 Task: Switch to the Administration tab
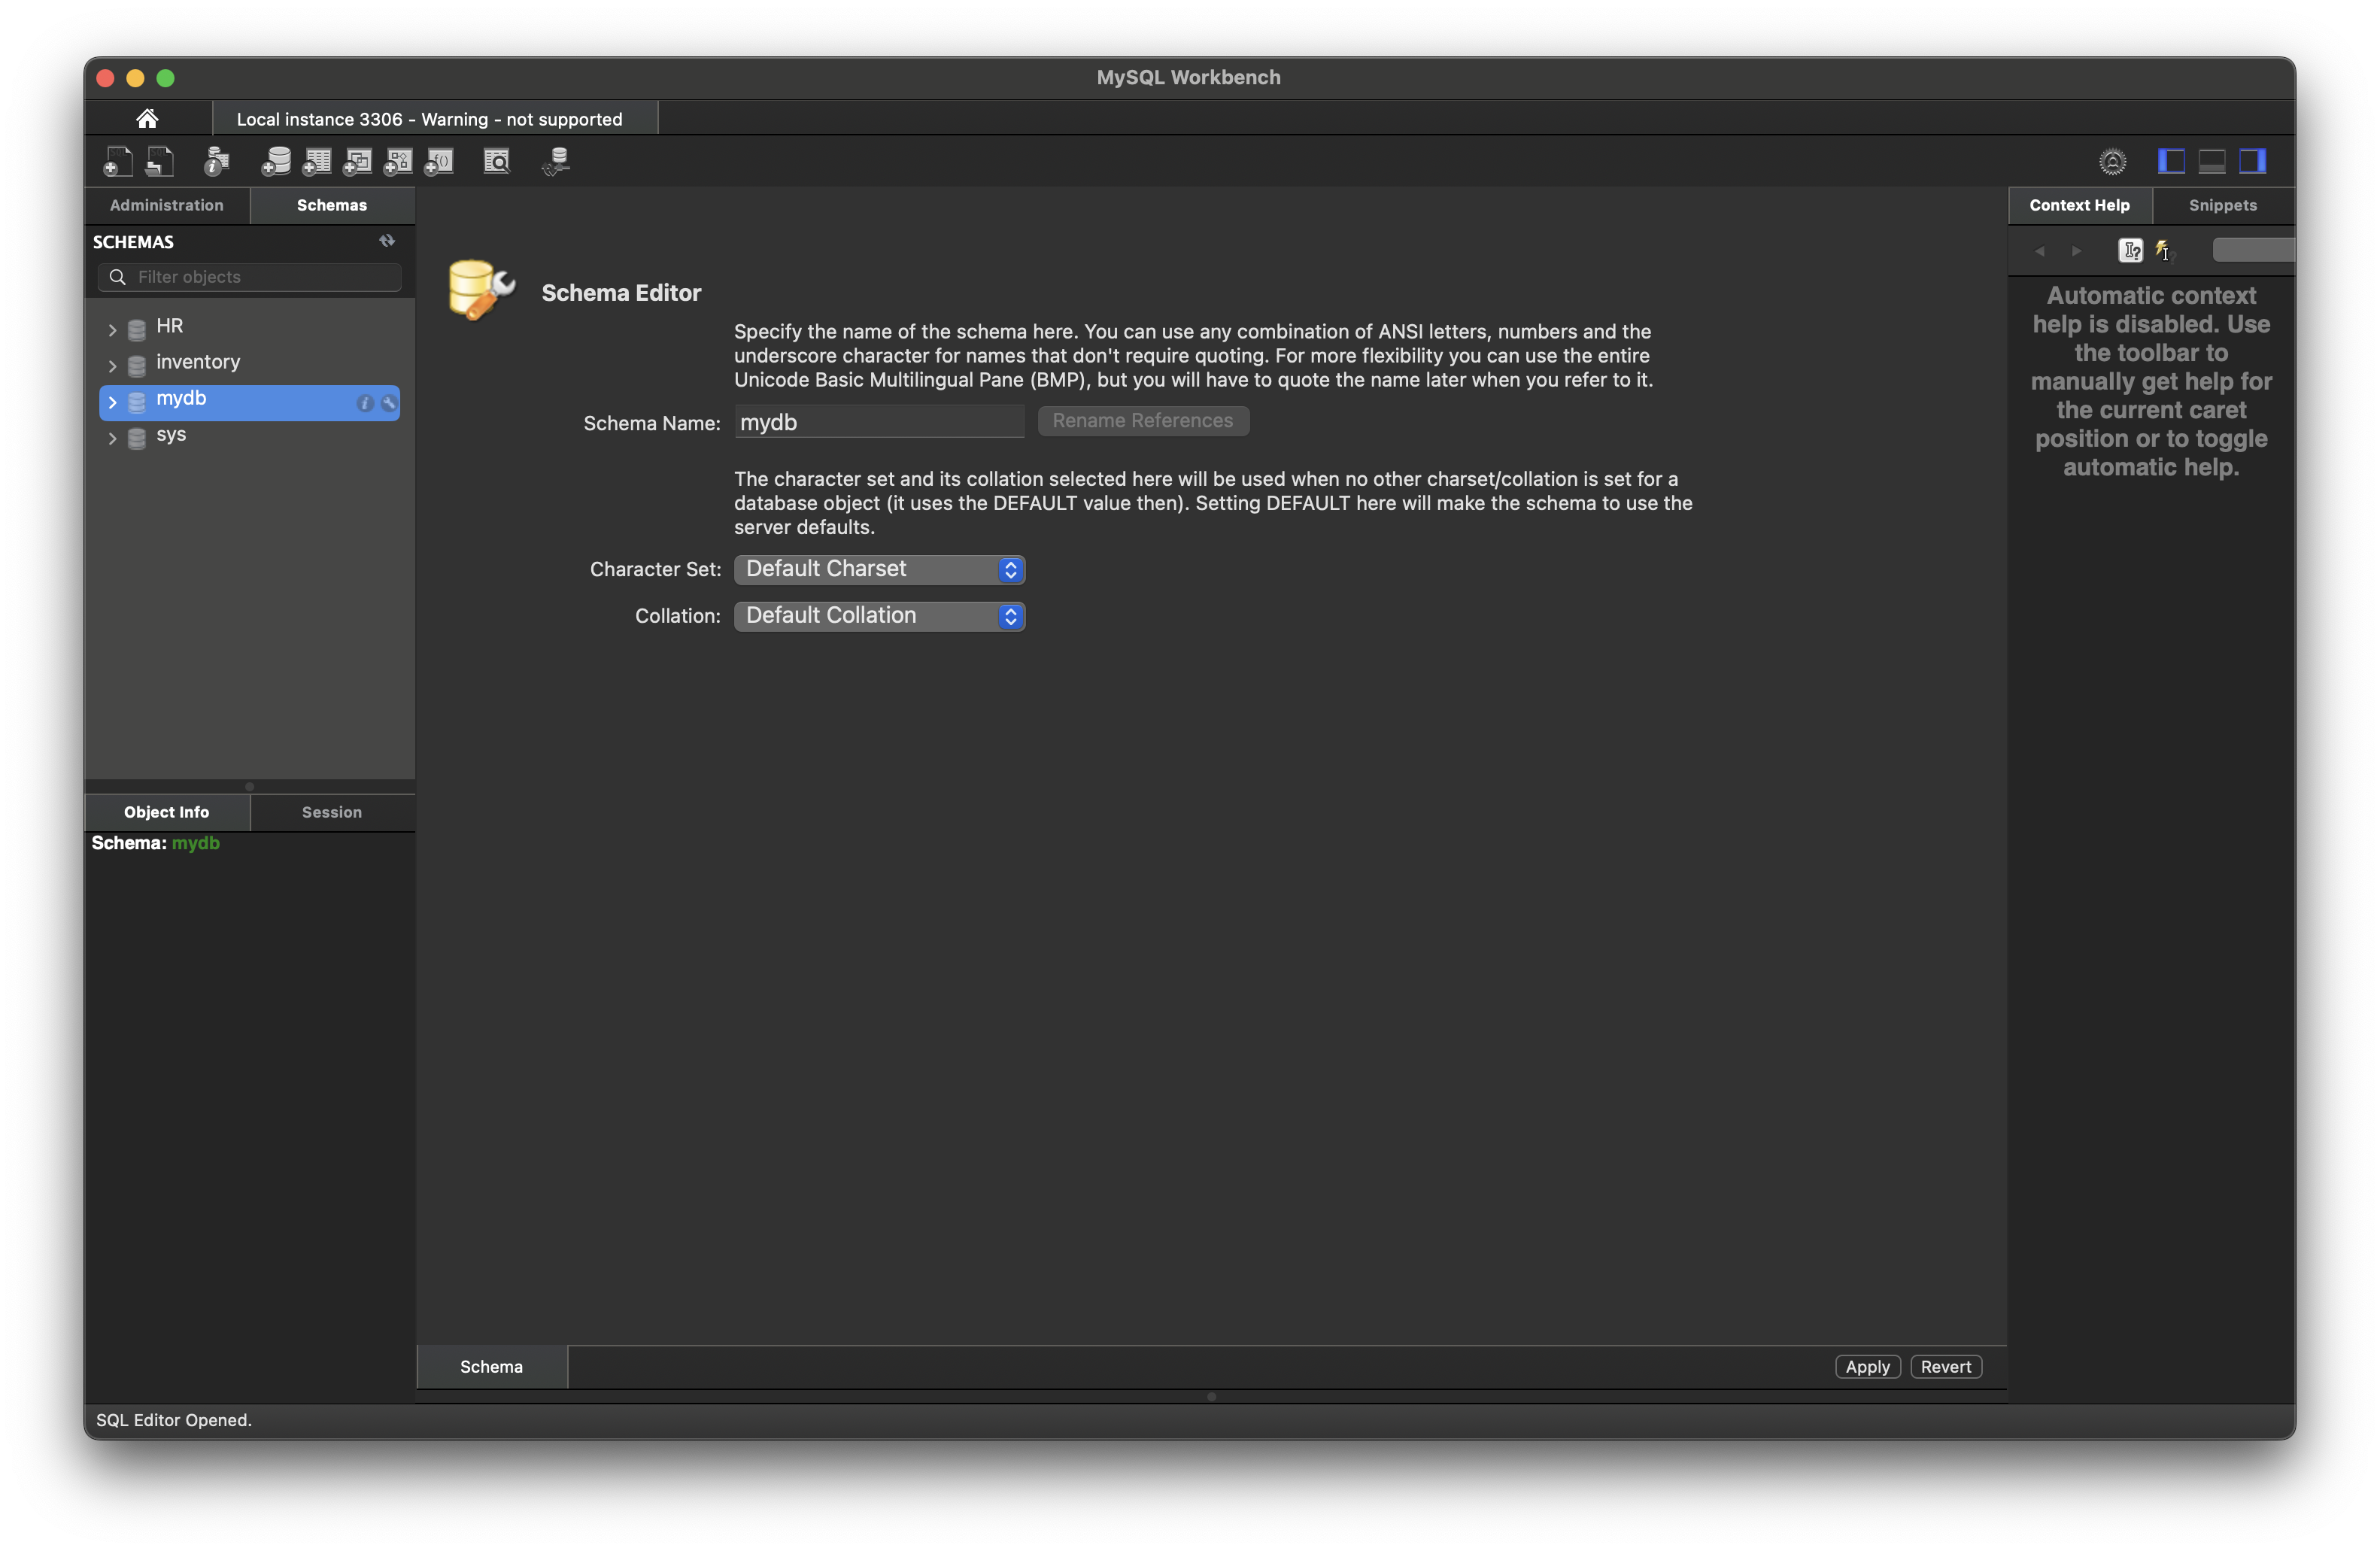tap(167, 205)
